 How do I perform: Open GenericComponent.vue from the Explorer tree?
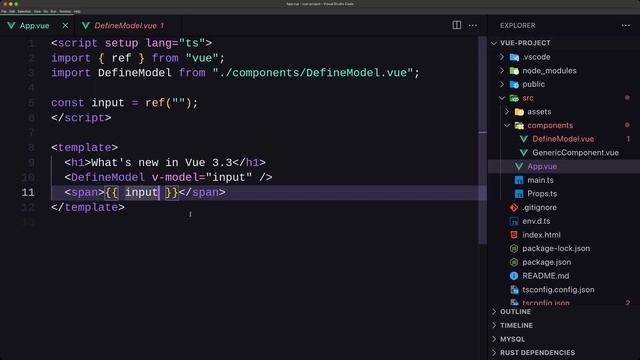pyautogui.click(x=575, y=153)
